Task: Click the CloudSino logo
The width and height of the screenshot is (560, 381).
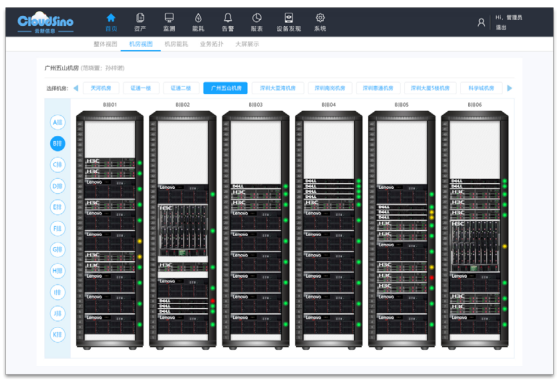Action: coord(45,22)
